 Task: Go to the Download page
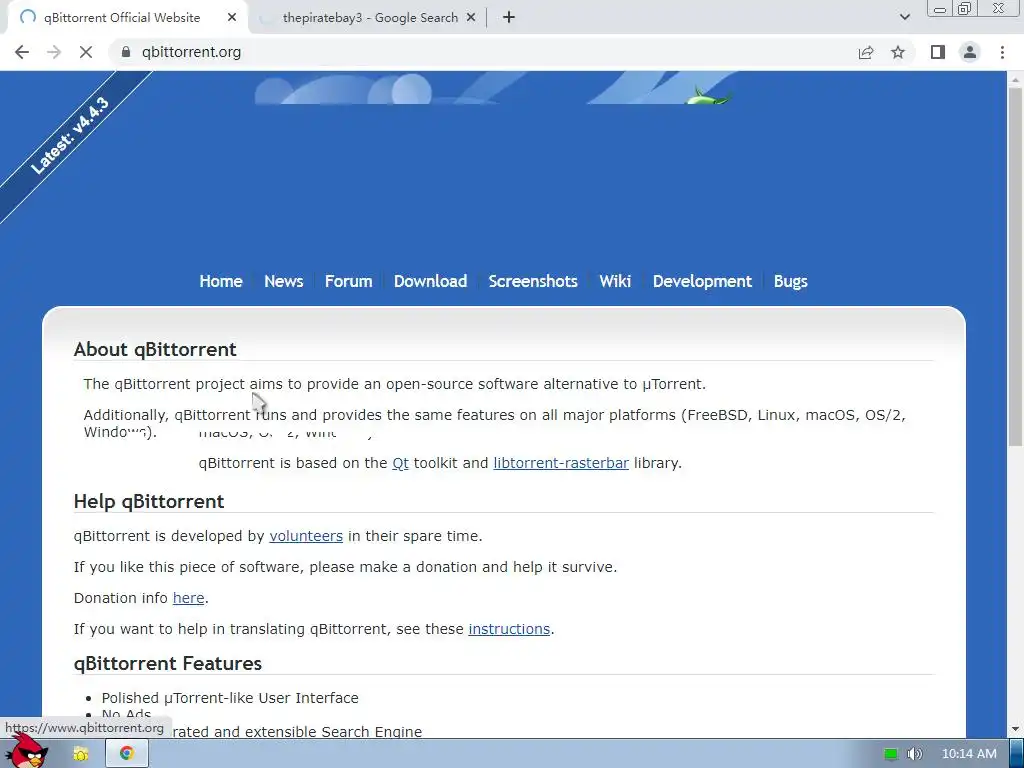point(430,281)
